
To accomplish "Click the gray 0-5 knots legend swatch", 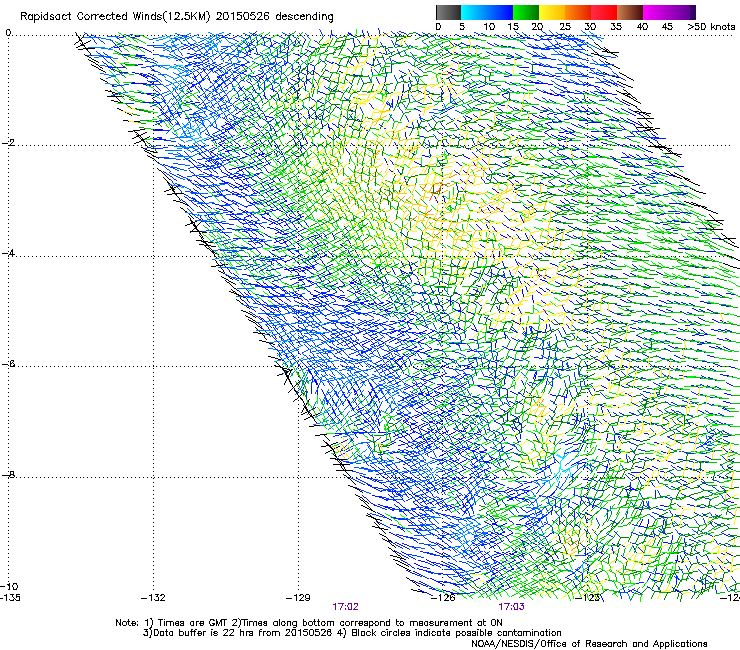I will click(x=448, y=12).
